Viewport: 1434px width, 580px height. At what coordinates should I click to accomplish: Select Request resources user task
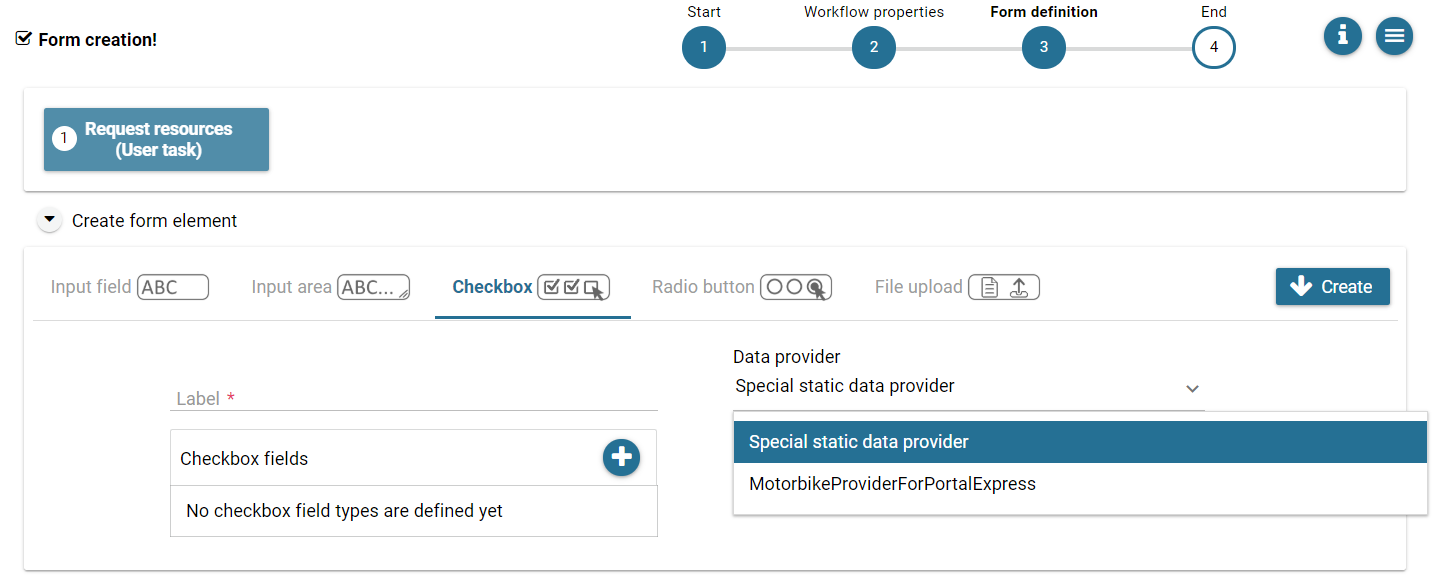[x=156, y=139]
